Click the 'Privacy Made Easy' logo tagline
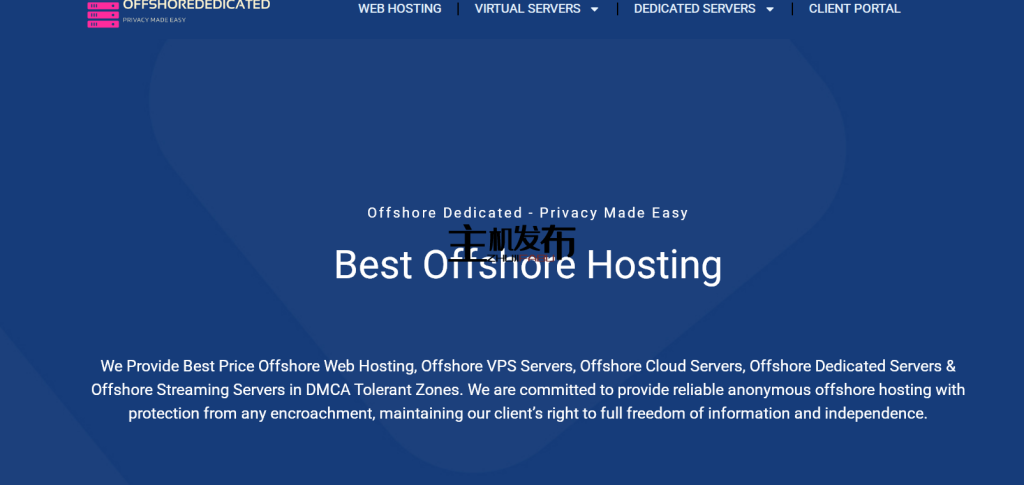Image resolution: width=1024 pixels, height=485 pixels. pos(154,20)
